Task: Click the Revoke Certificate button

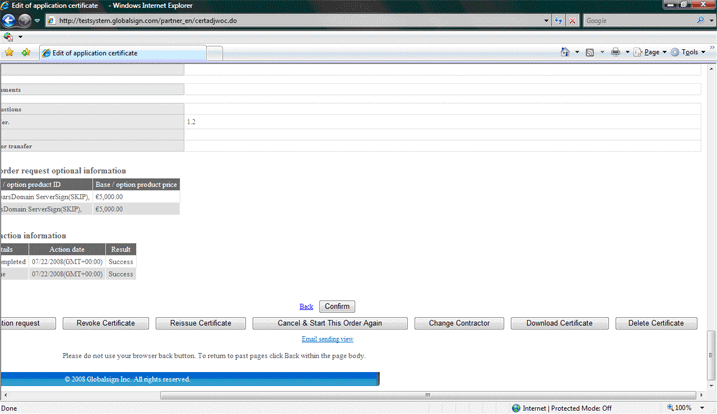Action: click(x=106, y=323)
